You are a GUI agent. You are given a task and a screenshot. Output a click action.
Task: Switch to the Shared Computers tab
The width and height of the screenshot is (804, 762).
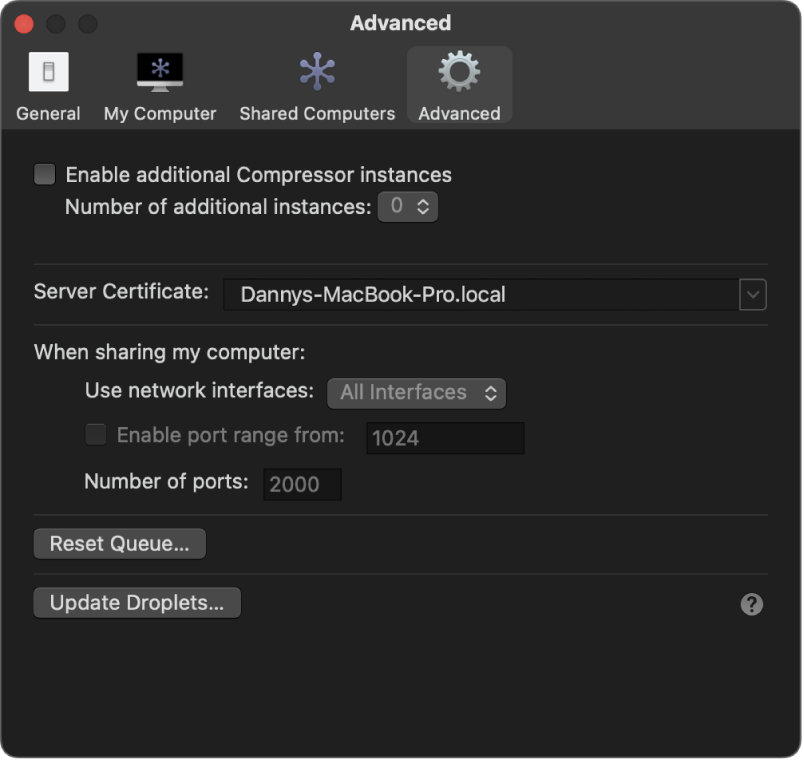316,85
